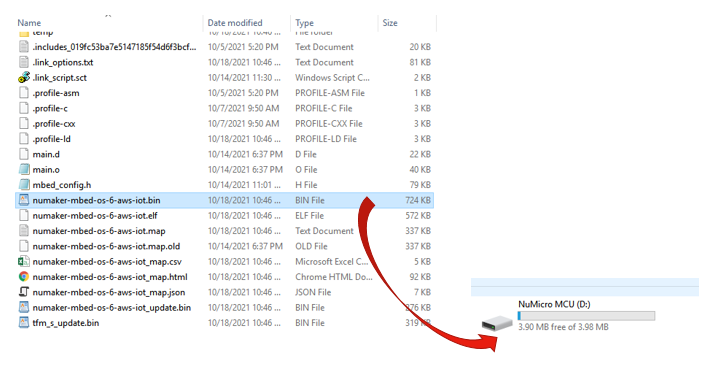Select tfm_s_update.bin file name
Viewport: 711px width, 368px height.
[x=66, y=323]
